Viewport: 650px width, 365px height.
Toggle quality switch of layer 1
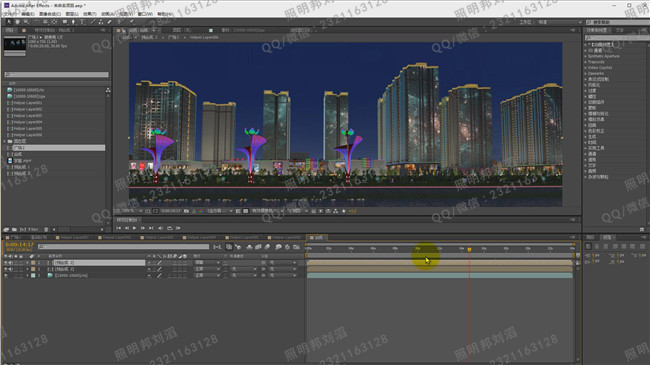point(159,263)
